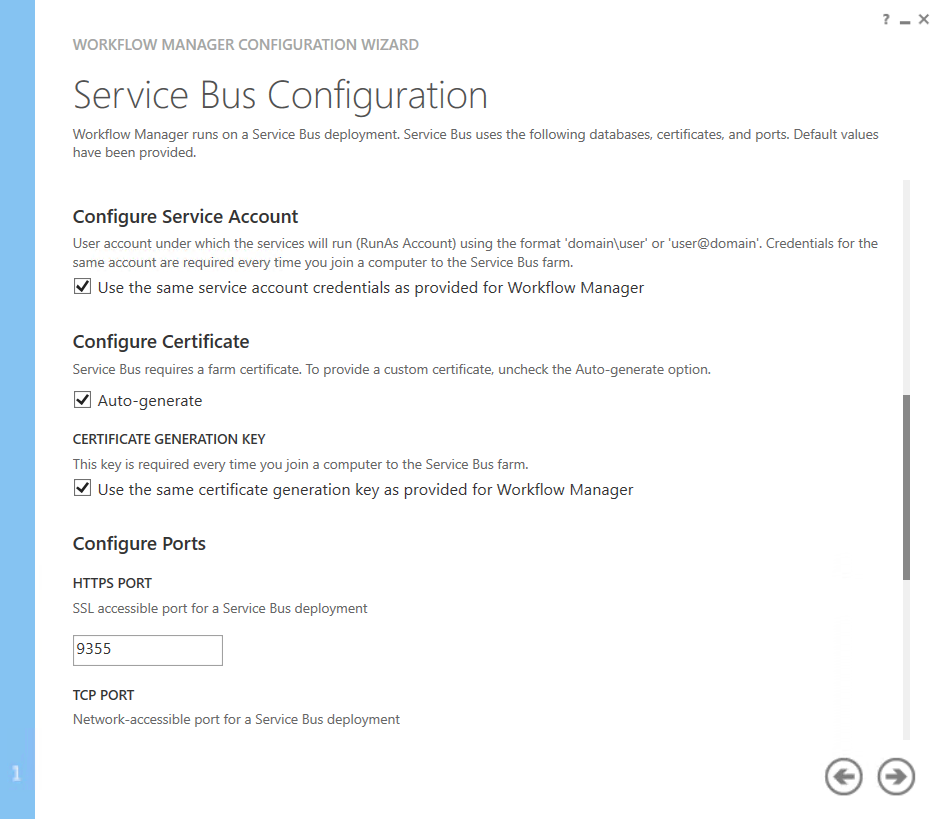Click the Configure Certificate heading
The width and height of the screenshot is (945, 819).
point(161,342)
